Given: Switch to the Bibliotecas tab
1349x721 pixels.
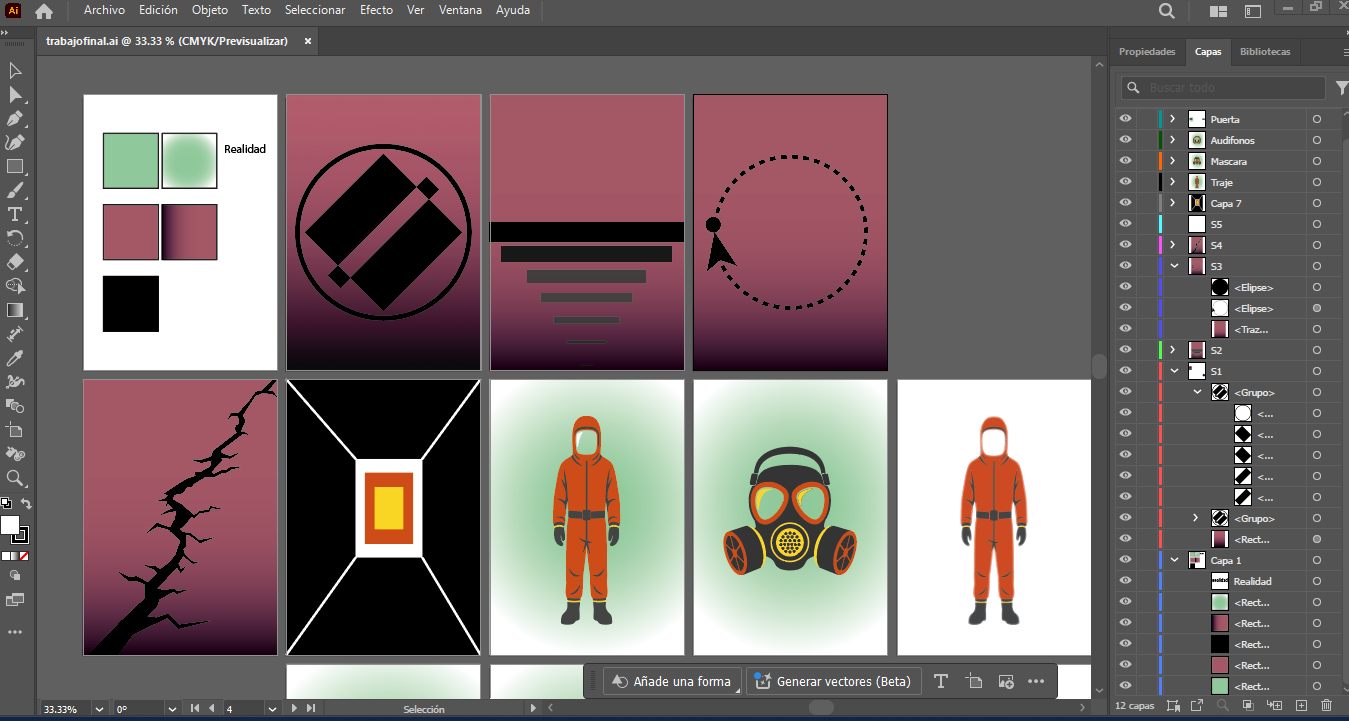Looking at the screenshot, I should coord(1265,52).
